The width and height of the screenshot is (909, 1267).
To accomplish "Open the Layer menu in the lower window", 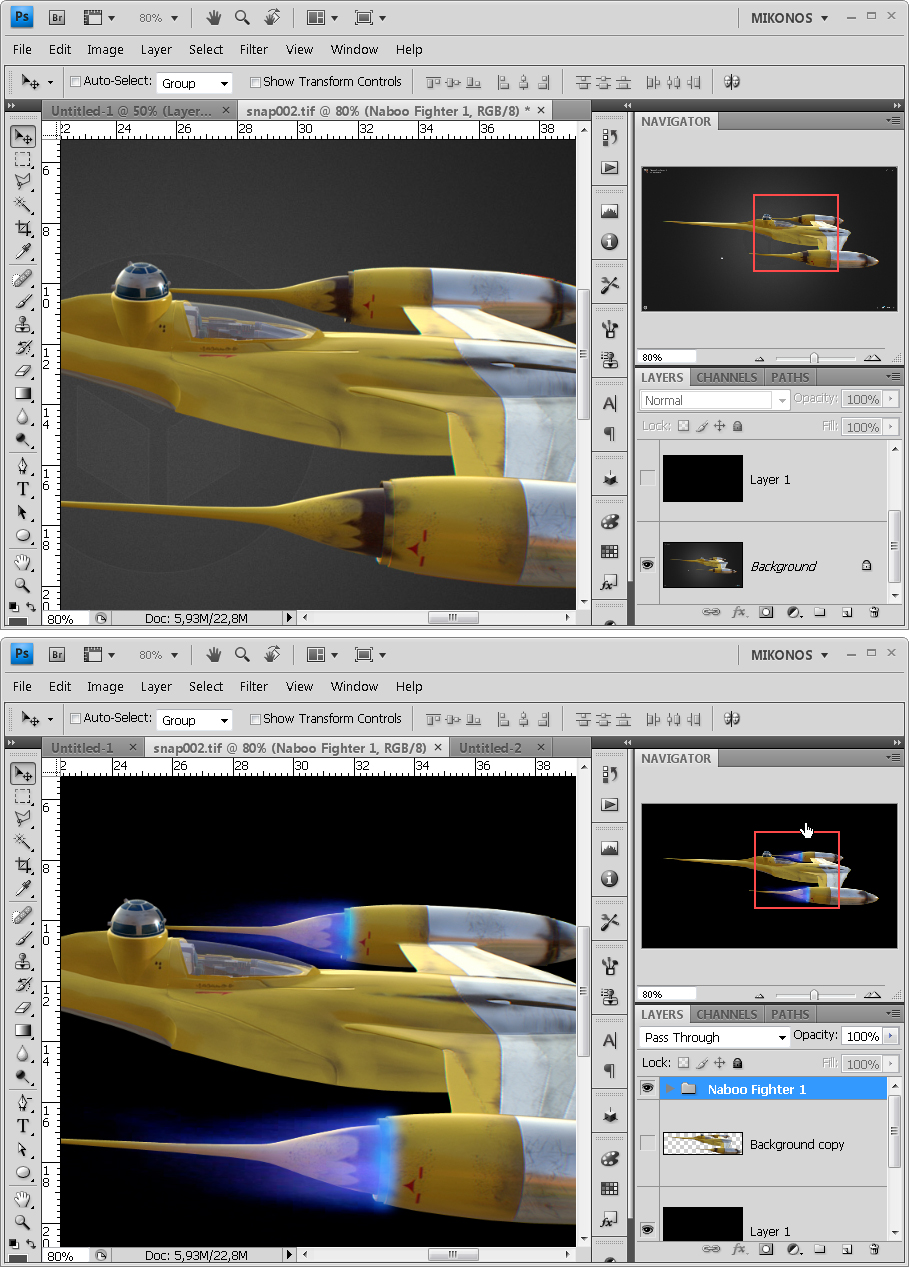I will click(156, 686).
